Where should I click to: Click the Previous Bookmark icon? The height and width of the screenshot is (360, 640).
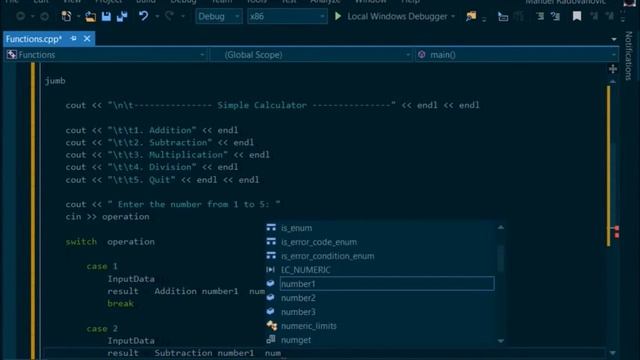594,16
